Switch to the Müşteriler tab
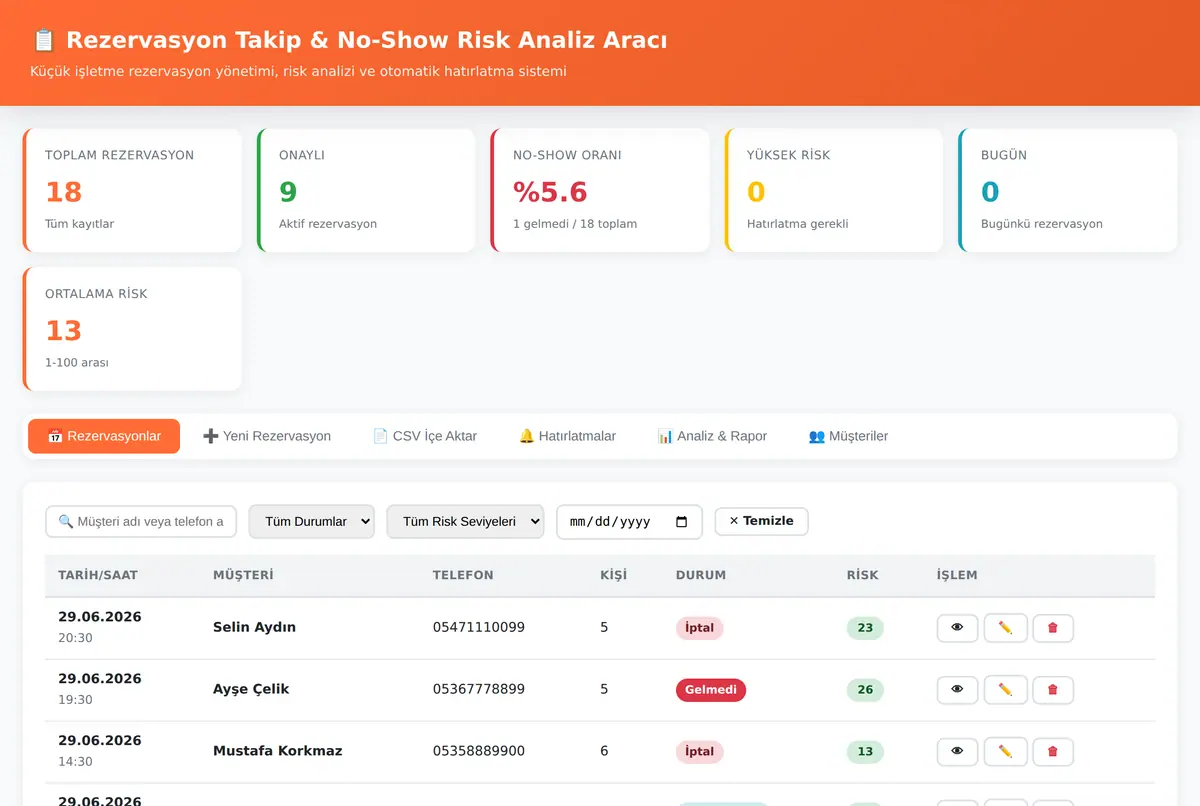The height and width of the screenshot is (806, 1200). [848, 436]
